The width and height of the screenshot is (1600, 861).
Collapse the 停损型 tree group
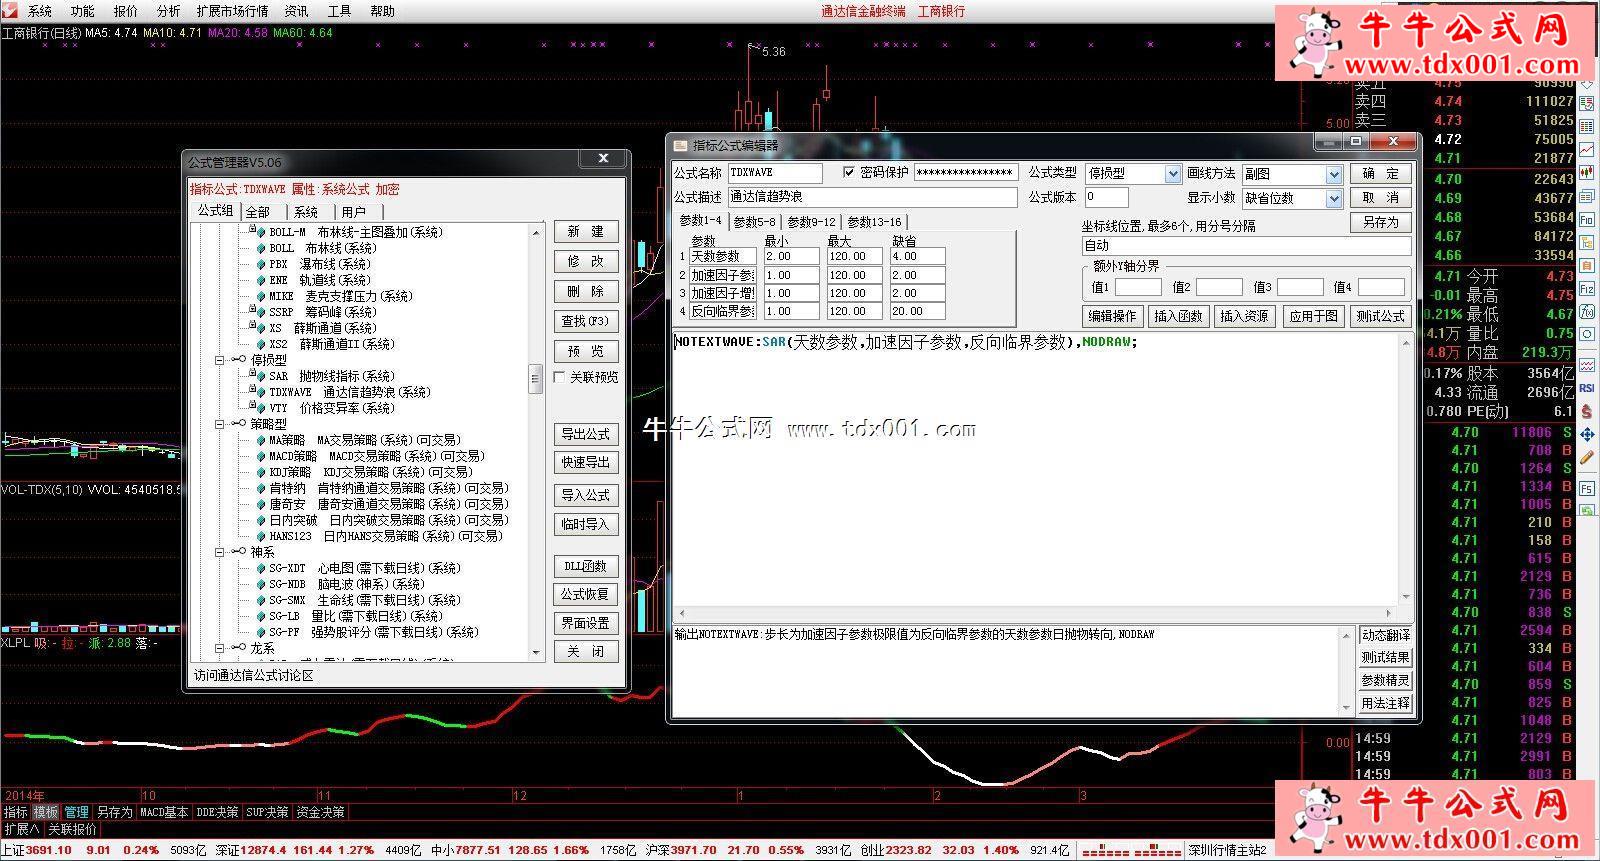pos(220,360)
